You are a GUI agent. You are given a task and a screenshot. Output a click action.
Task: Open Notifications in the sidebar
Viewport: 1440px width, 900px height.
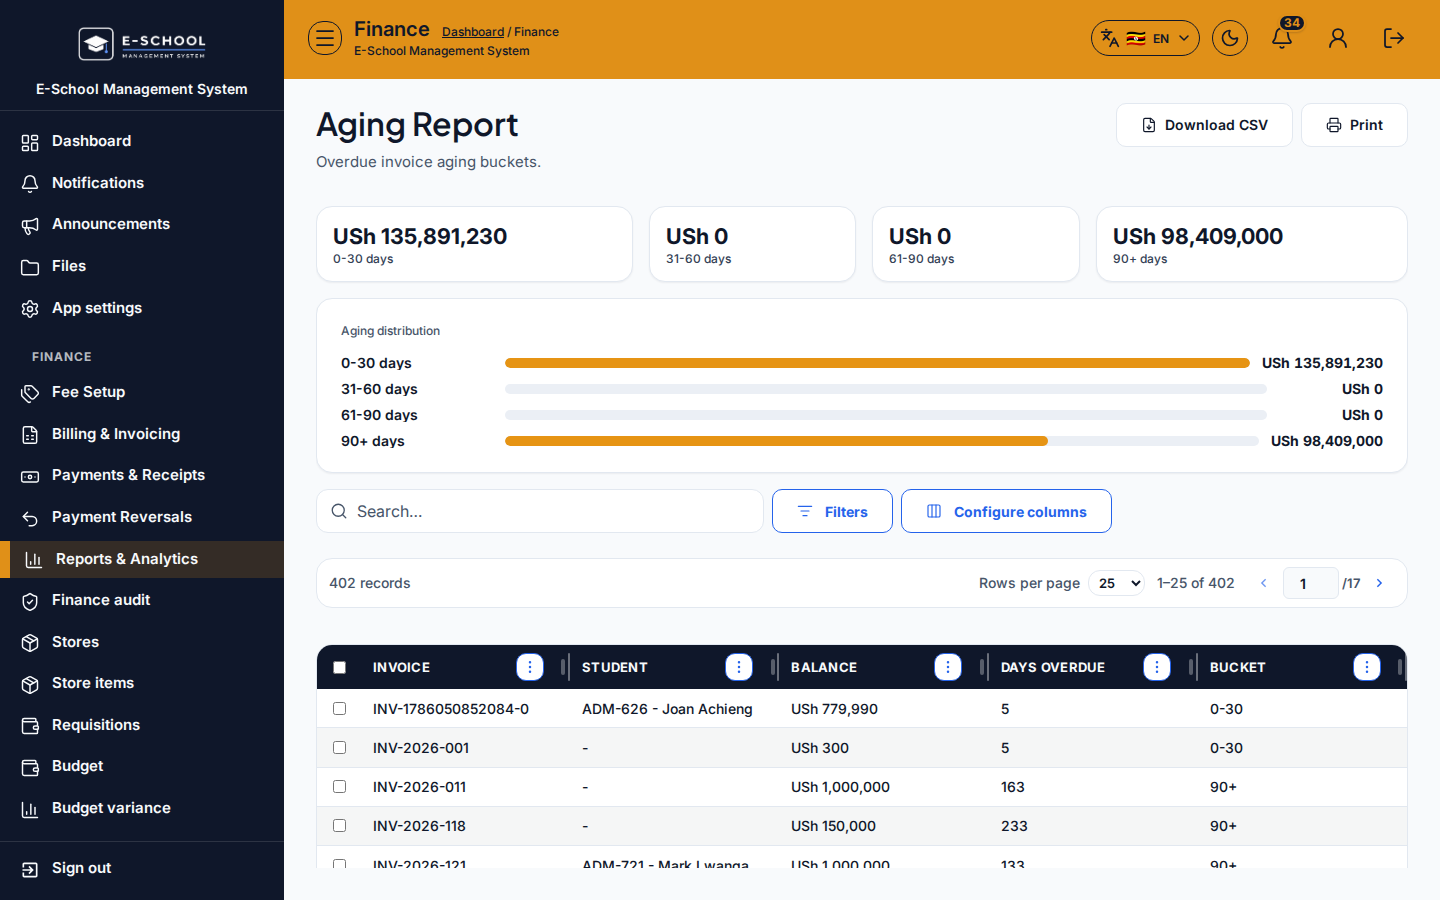142,183
